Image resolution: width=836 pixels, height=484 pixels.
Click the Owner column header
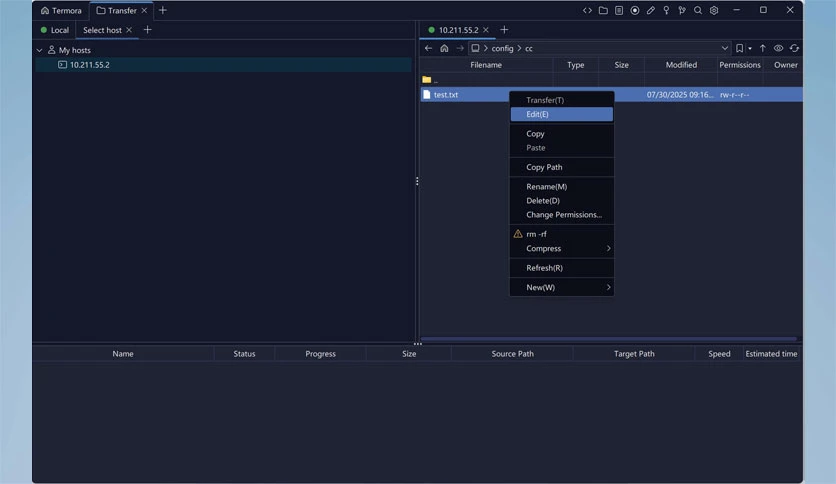tap(786, 64)
